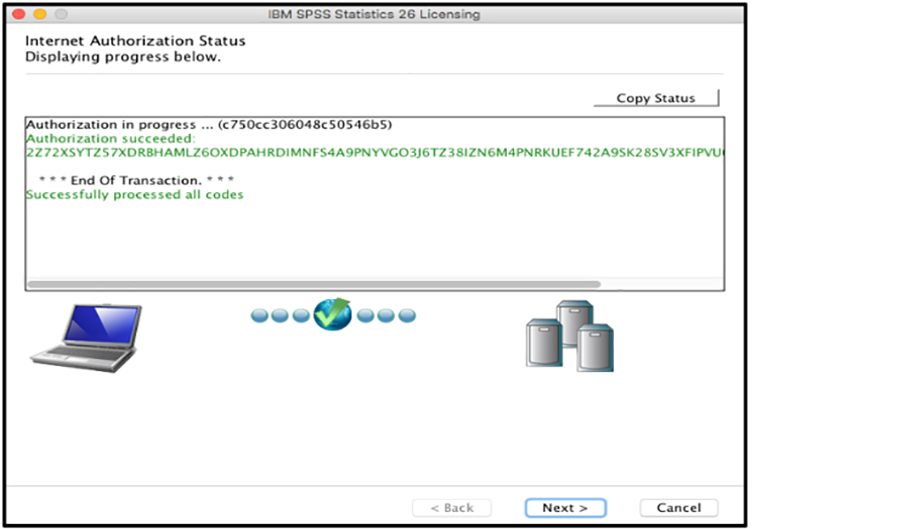Select the 'End Of Transaction' line

click(136, 180)
